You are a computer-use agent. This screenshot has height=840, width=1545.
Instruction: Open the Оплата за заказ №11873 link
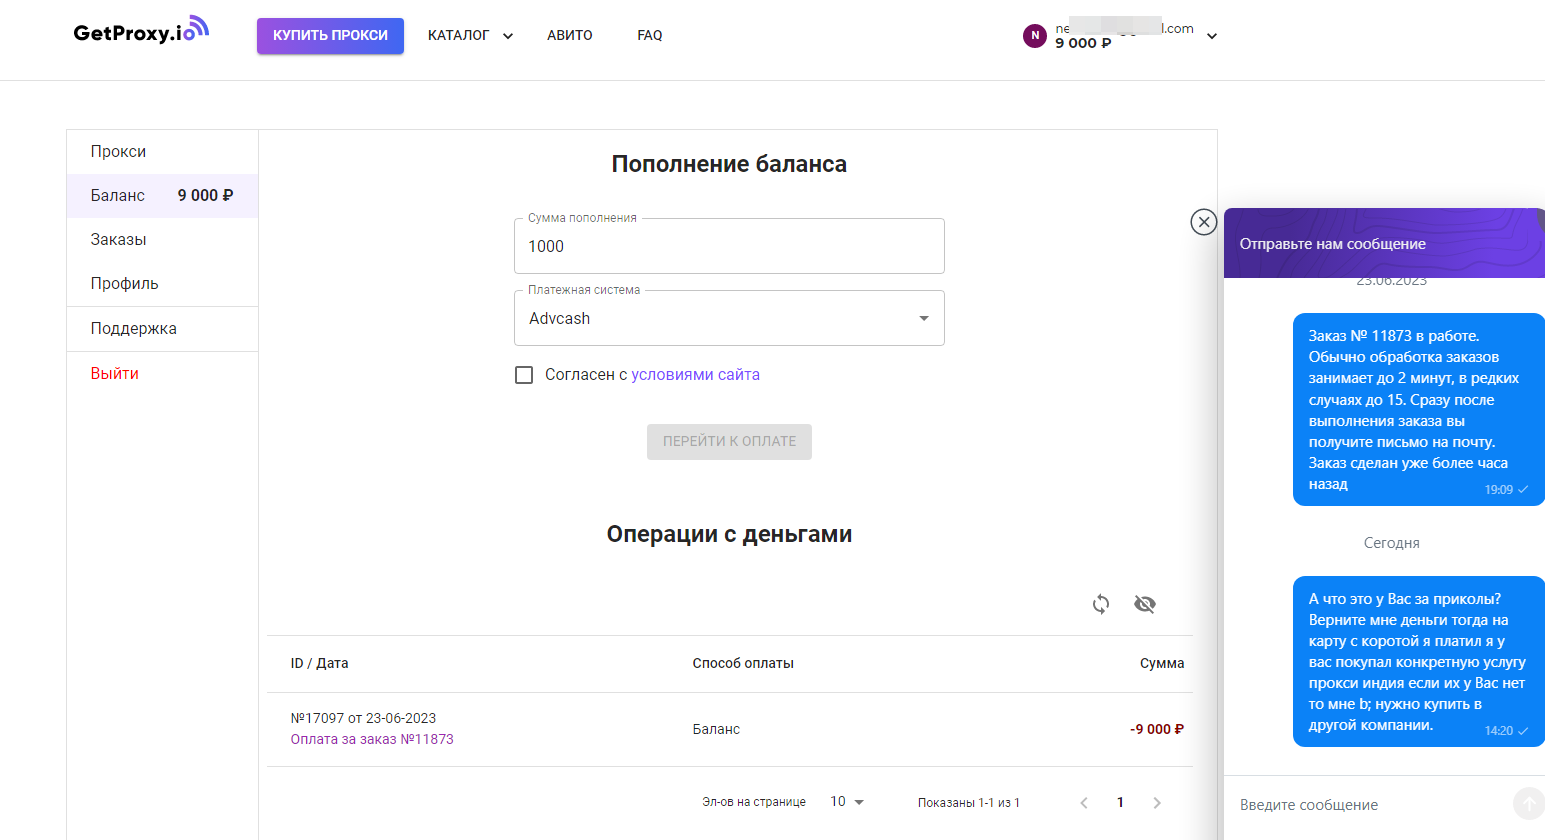[x=372, y=739]
